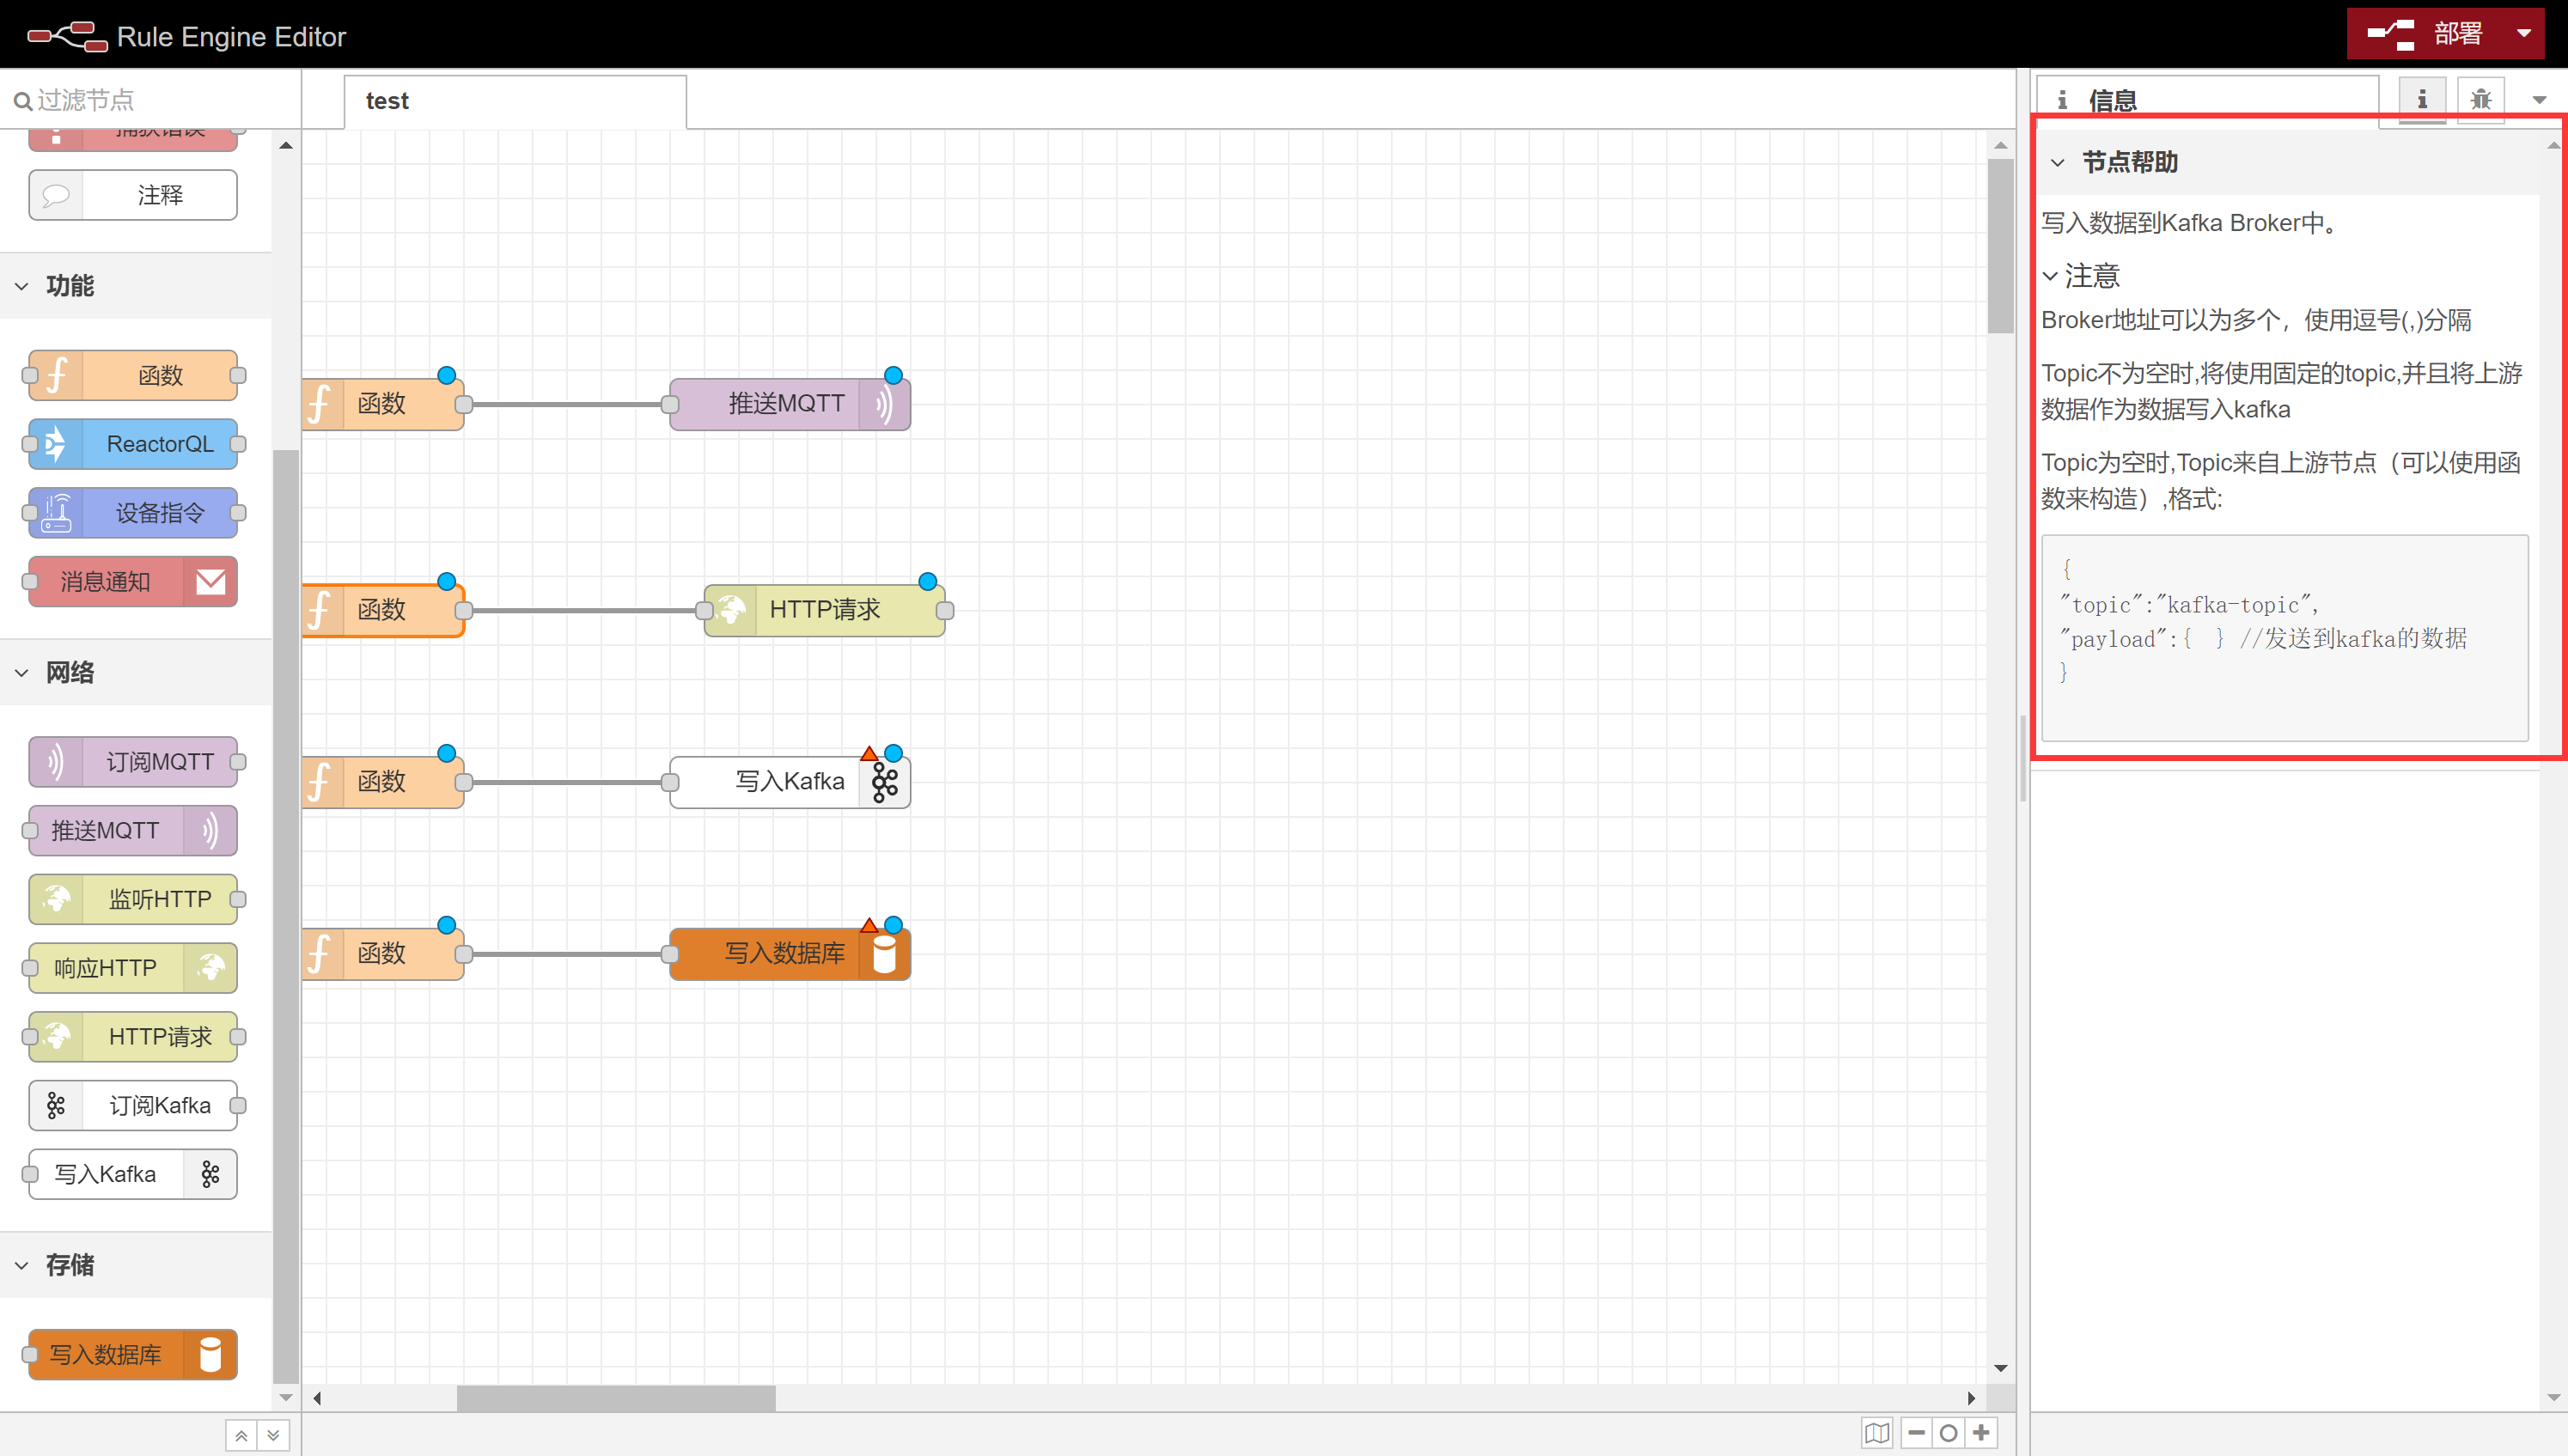Click the canvas vertical scrollbar thumb

coord(2000,246)
